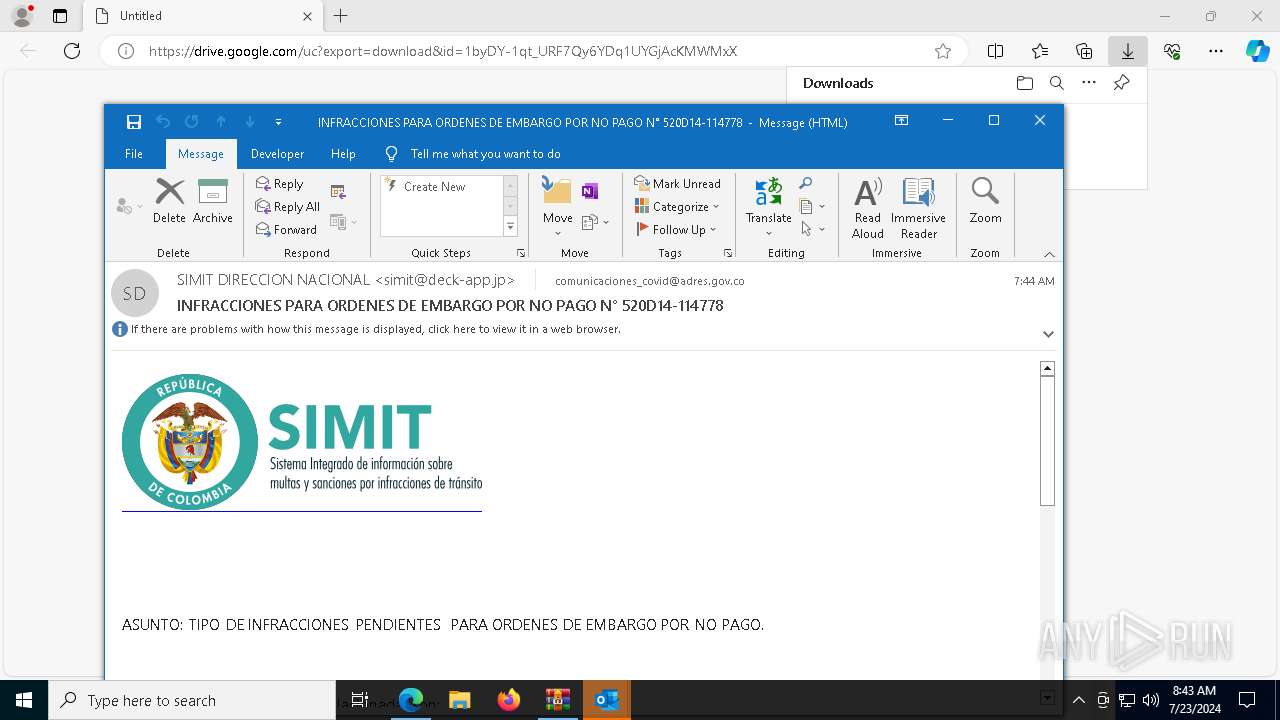Click the message body scrollbar thumb
The image size is (1280, 720).
click(1047, 440)
